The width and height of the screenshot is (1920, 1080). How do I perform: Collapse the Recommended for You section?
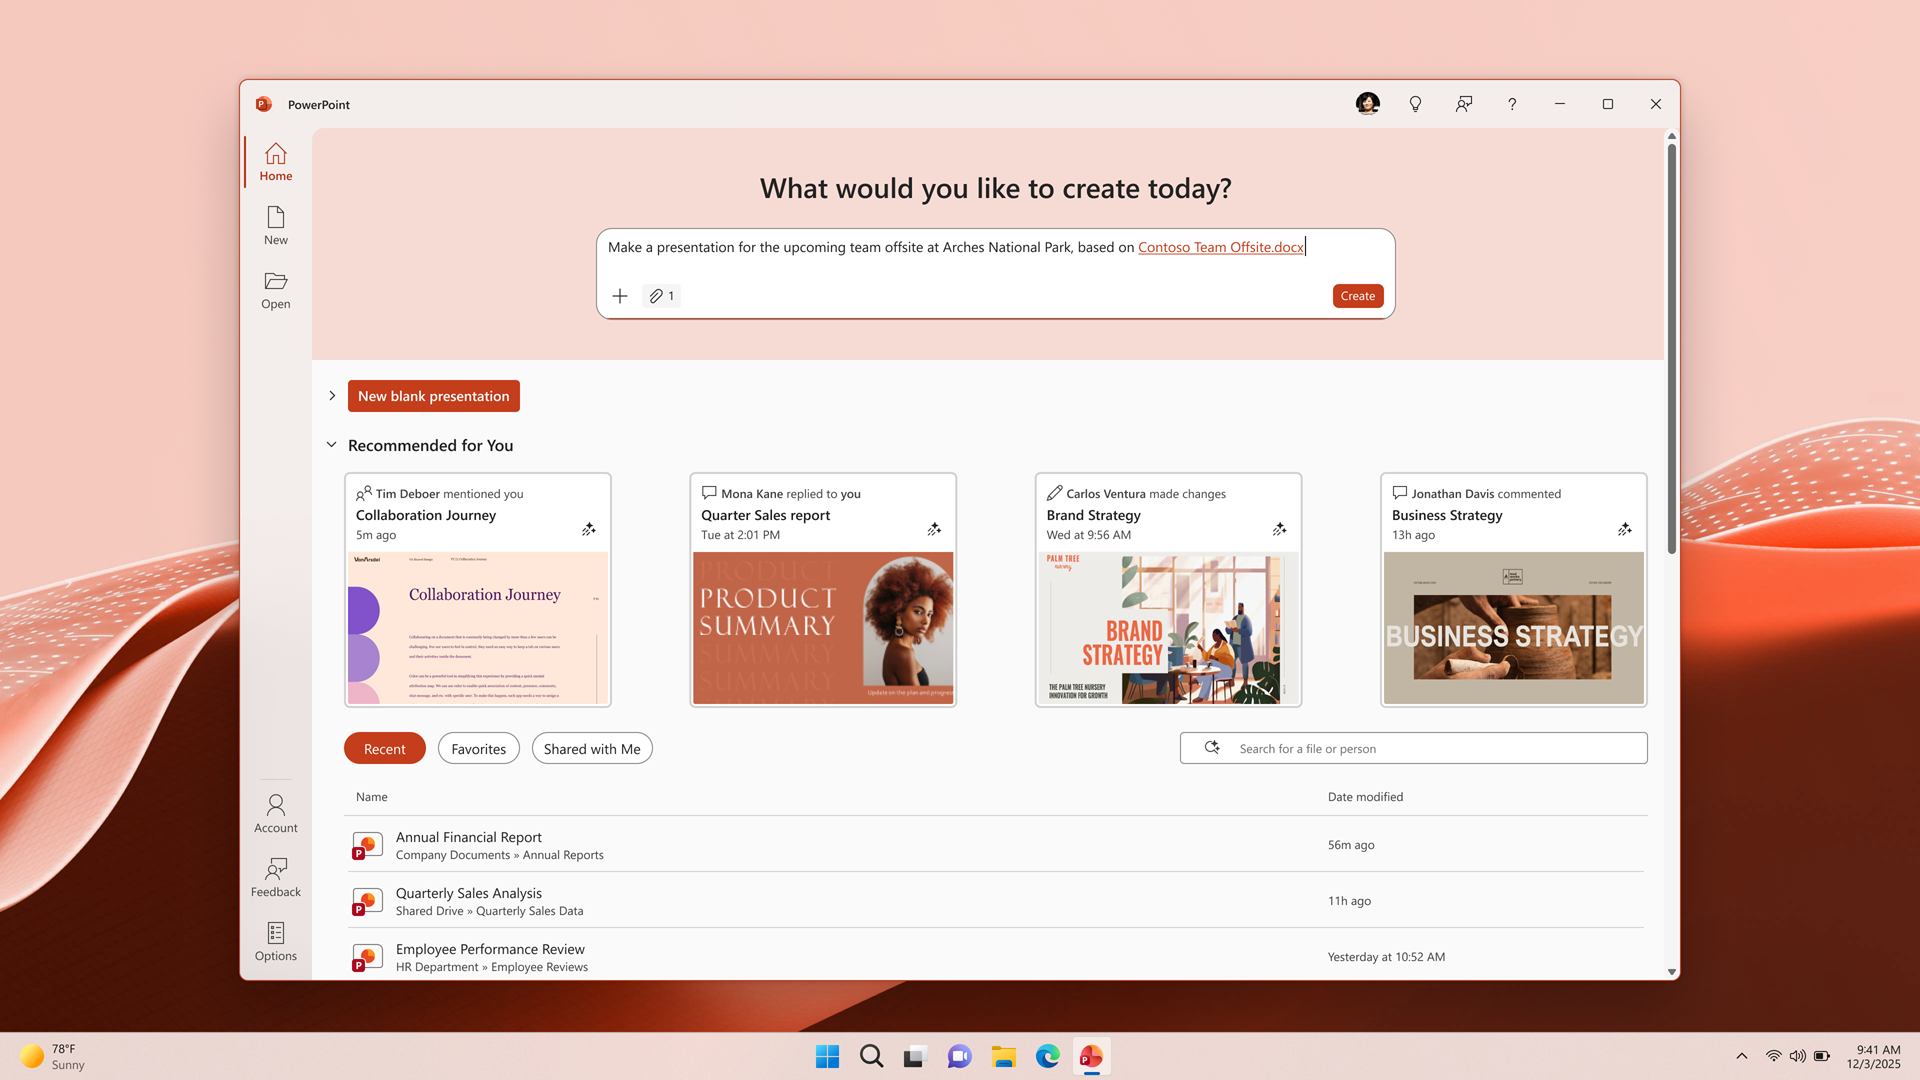pos(331,445)
